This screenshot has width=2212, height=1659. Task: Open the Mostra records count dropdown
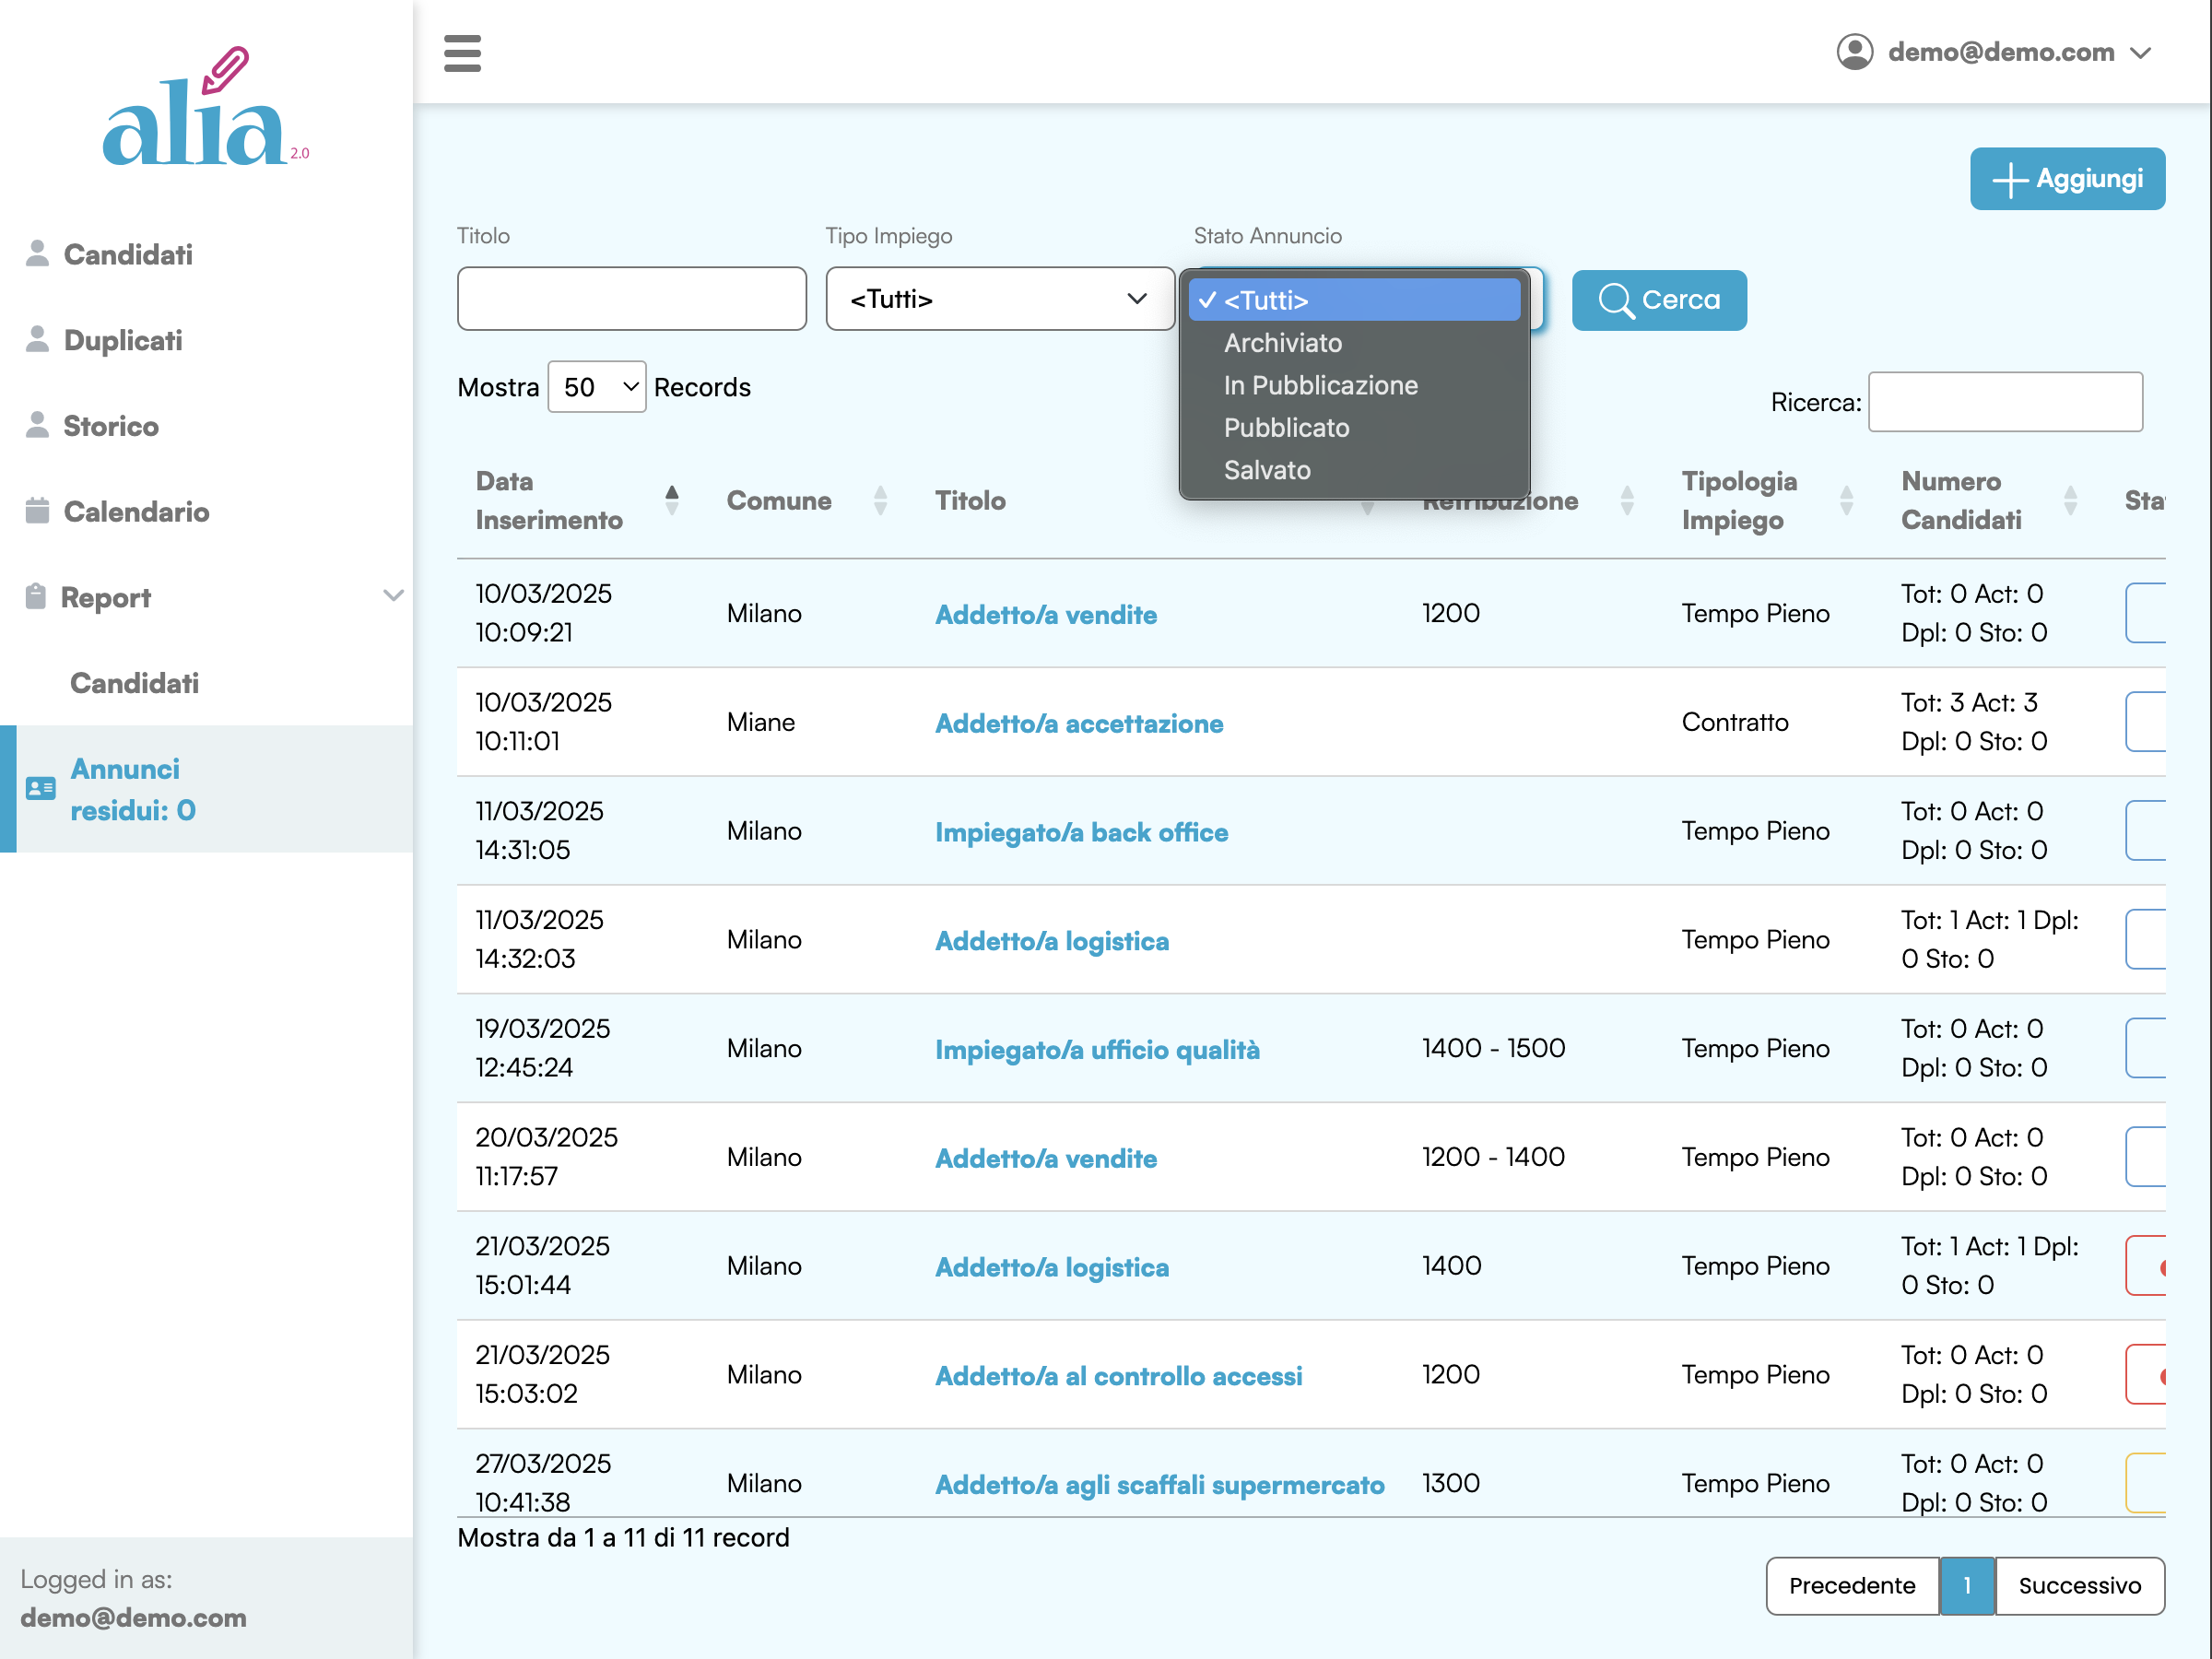tap(597, 387)
